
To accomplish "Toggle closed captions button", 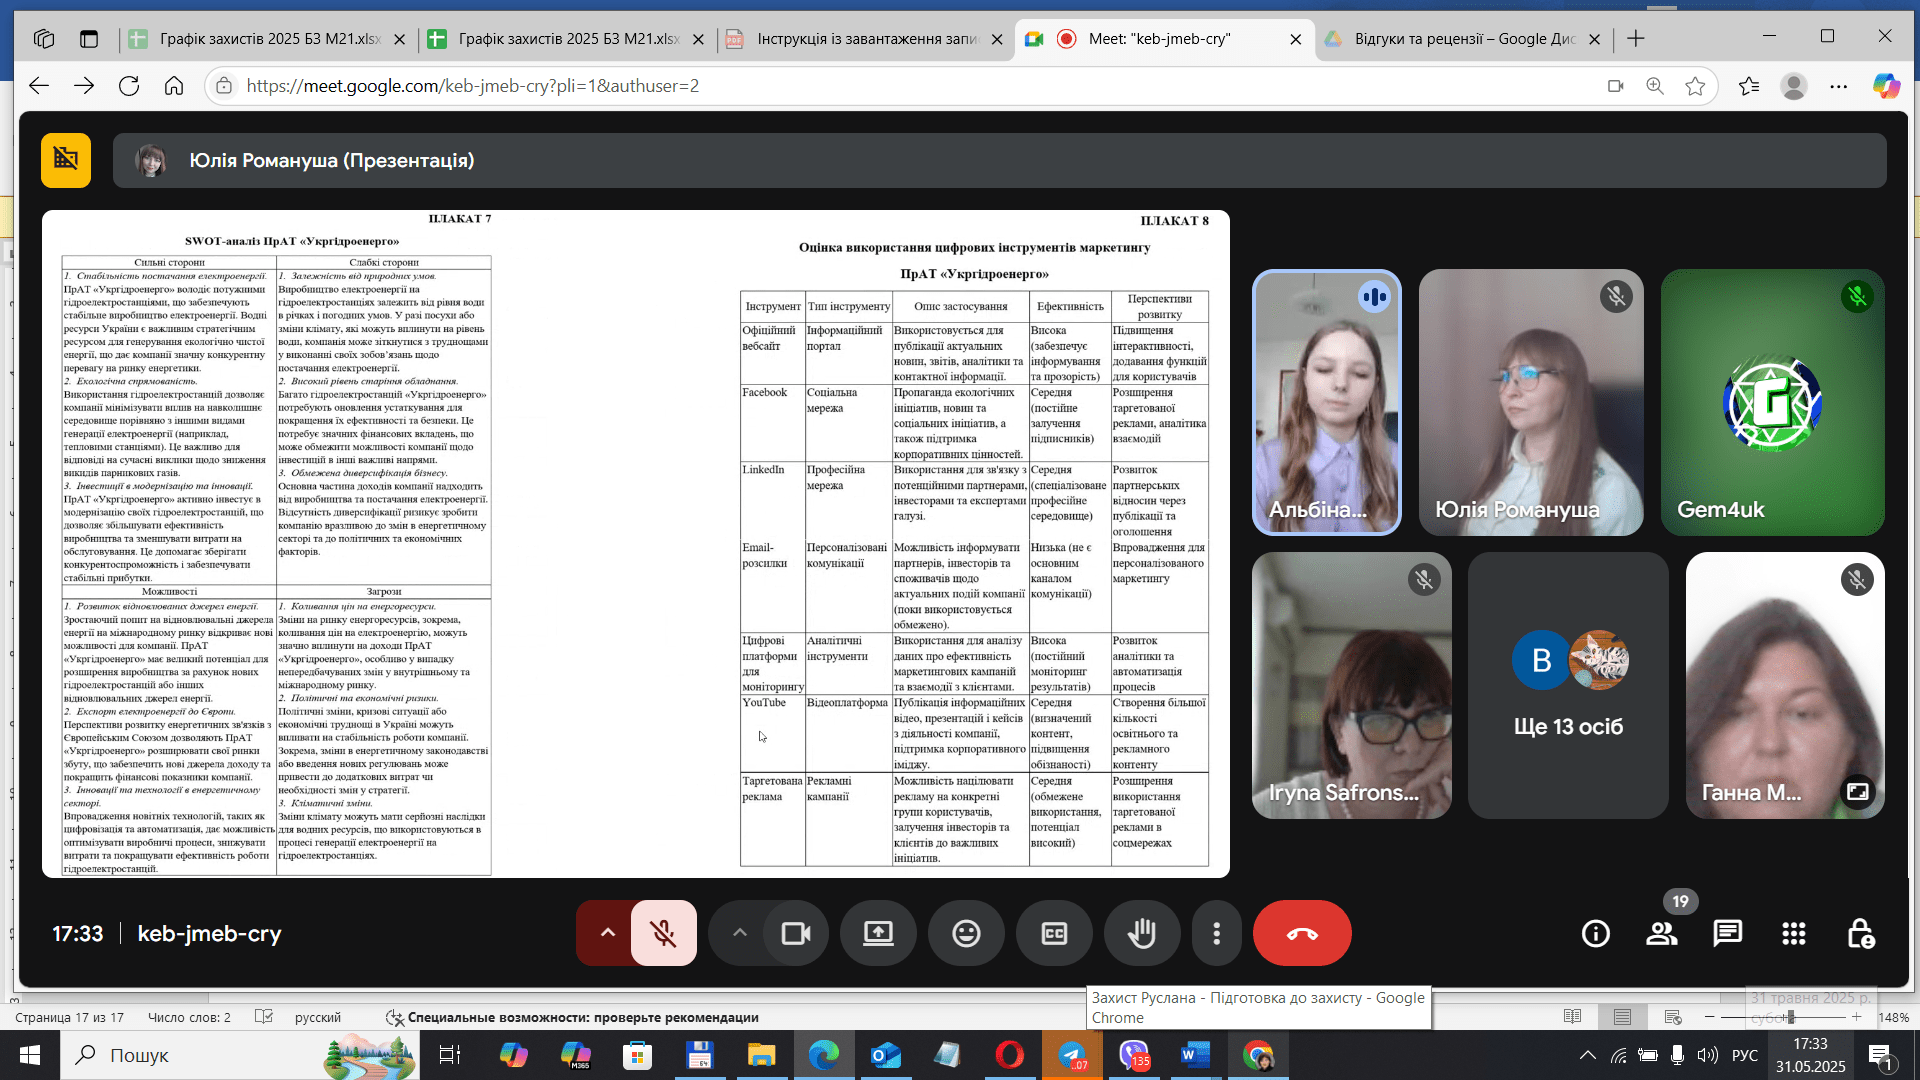I will pos(1054,933).
